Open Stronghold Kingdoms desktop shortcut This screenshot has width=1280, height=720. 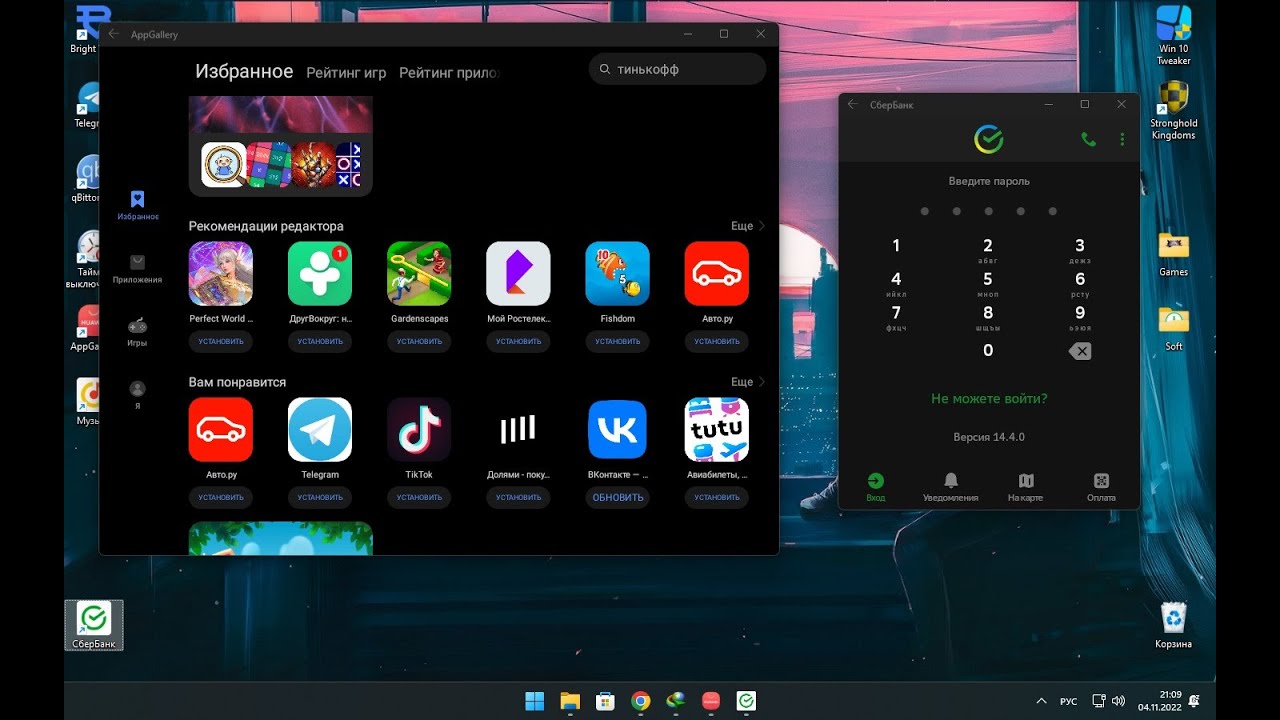1174,111
